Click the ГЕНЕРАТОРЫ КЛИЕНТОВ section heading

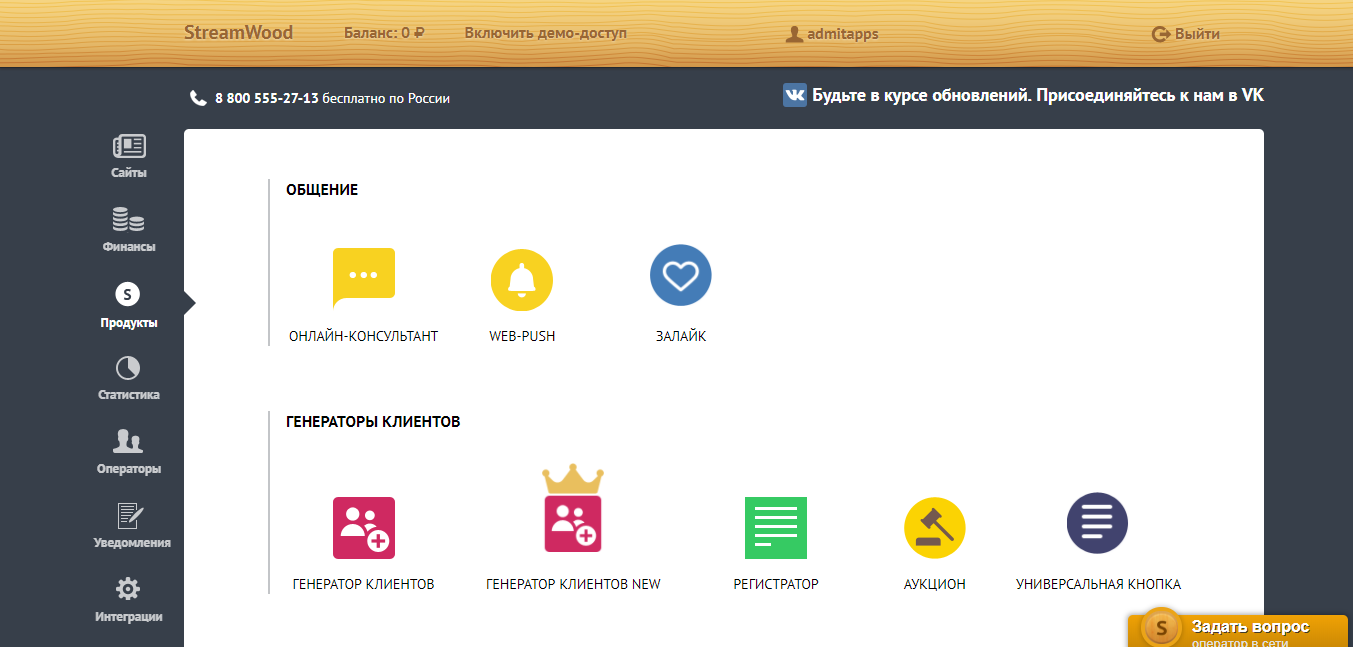pos(373,422)
